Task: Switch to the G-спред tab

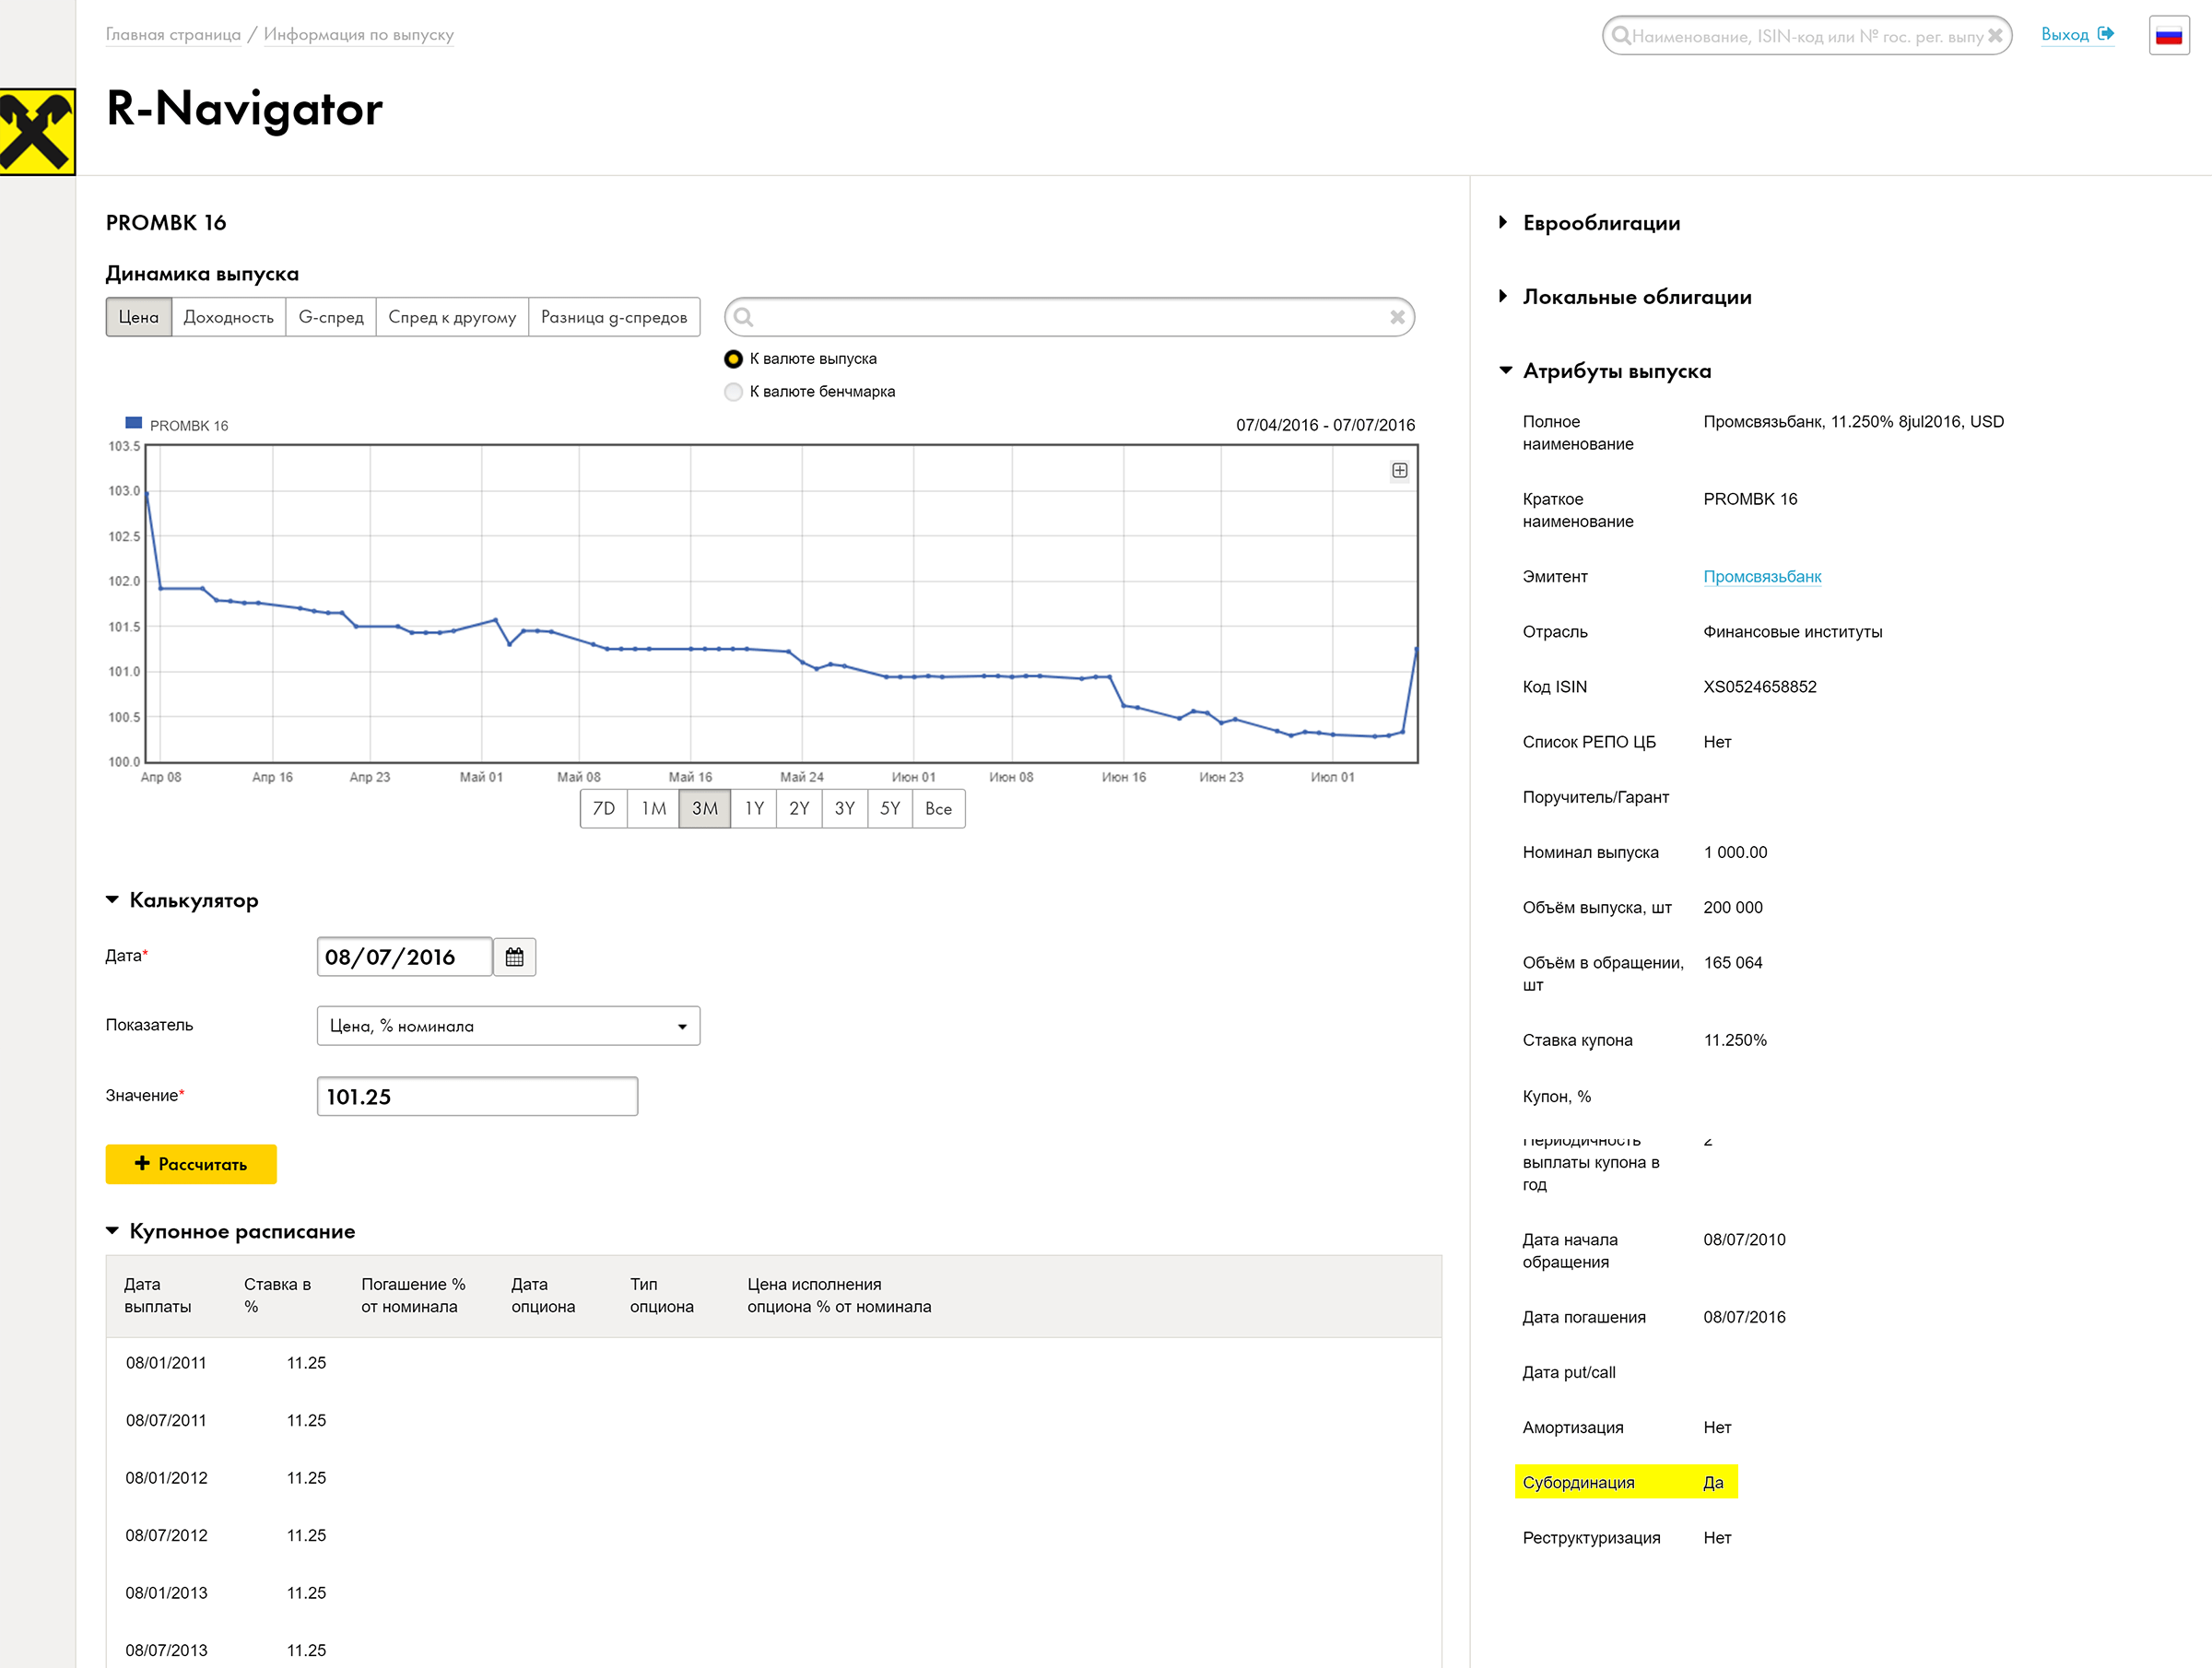Action: click(331, 317)
